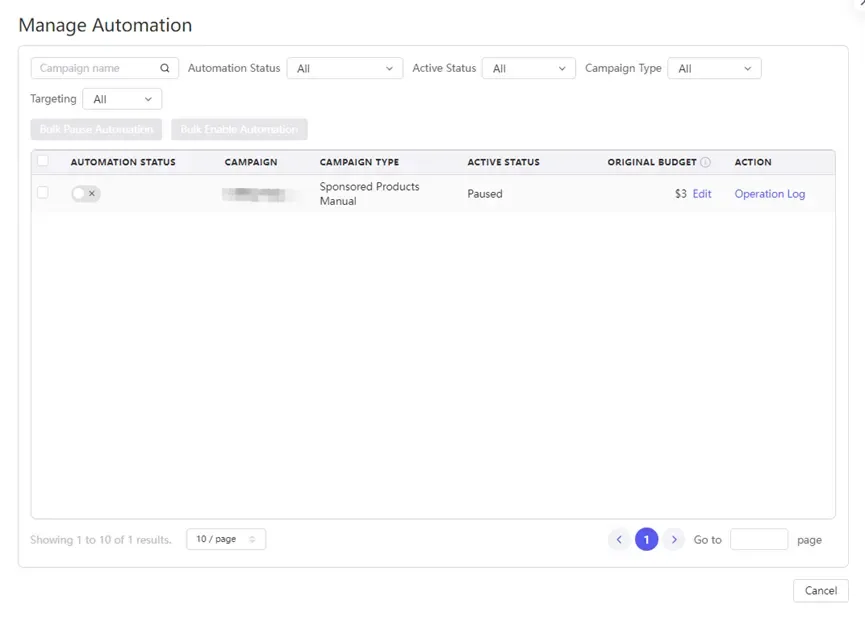Open the Targeting dropdown

pos(122,99)
